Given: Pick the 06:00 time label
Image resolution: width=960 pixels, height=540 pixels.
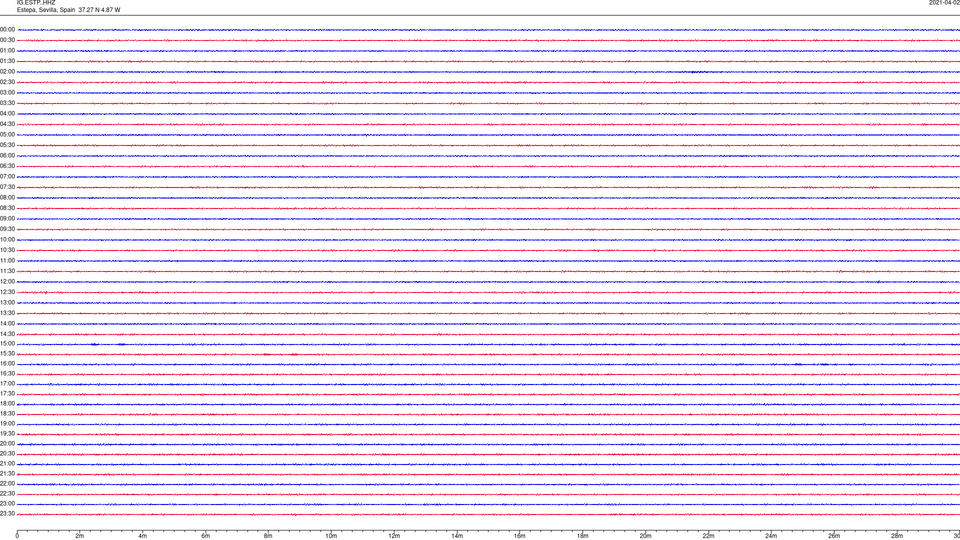Looking at the screenshot, I should point(7,156).
